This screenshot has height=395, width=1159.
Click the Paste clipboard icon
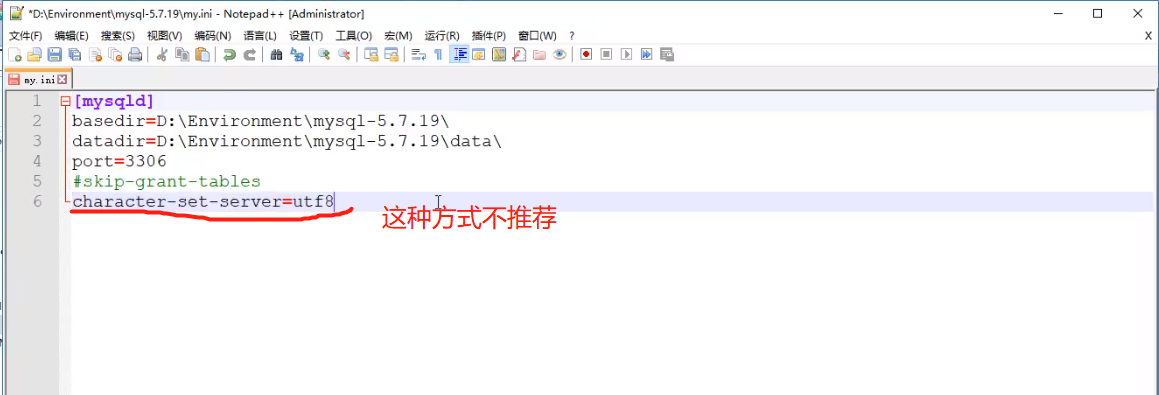click(x=202, y=54)
